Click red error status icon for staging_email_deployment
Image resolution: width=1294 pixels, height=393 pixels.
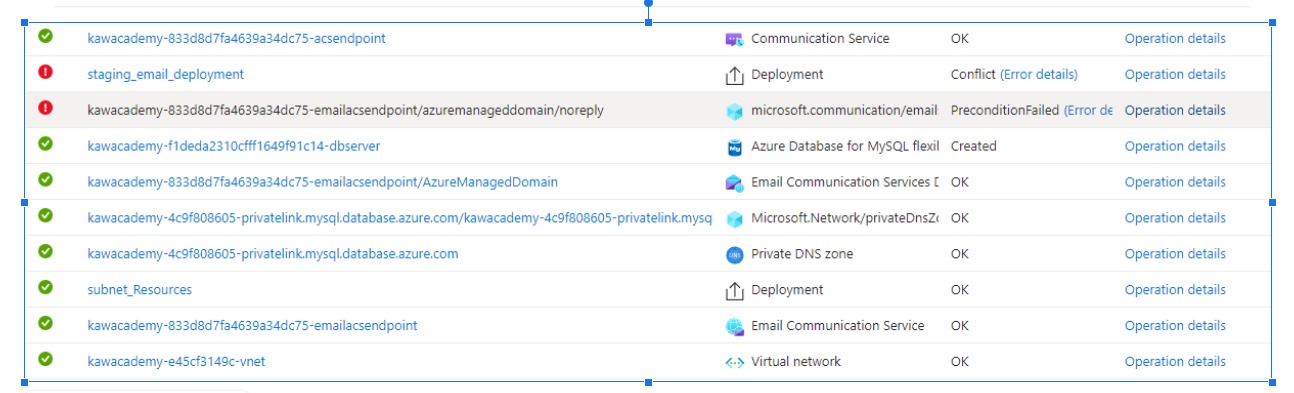[x=45, y=73]
